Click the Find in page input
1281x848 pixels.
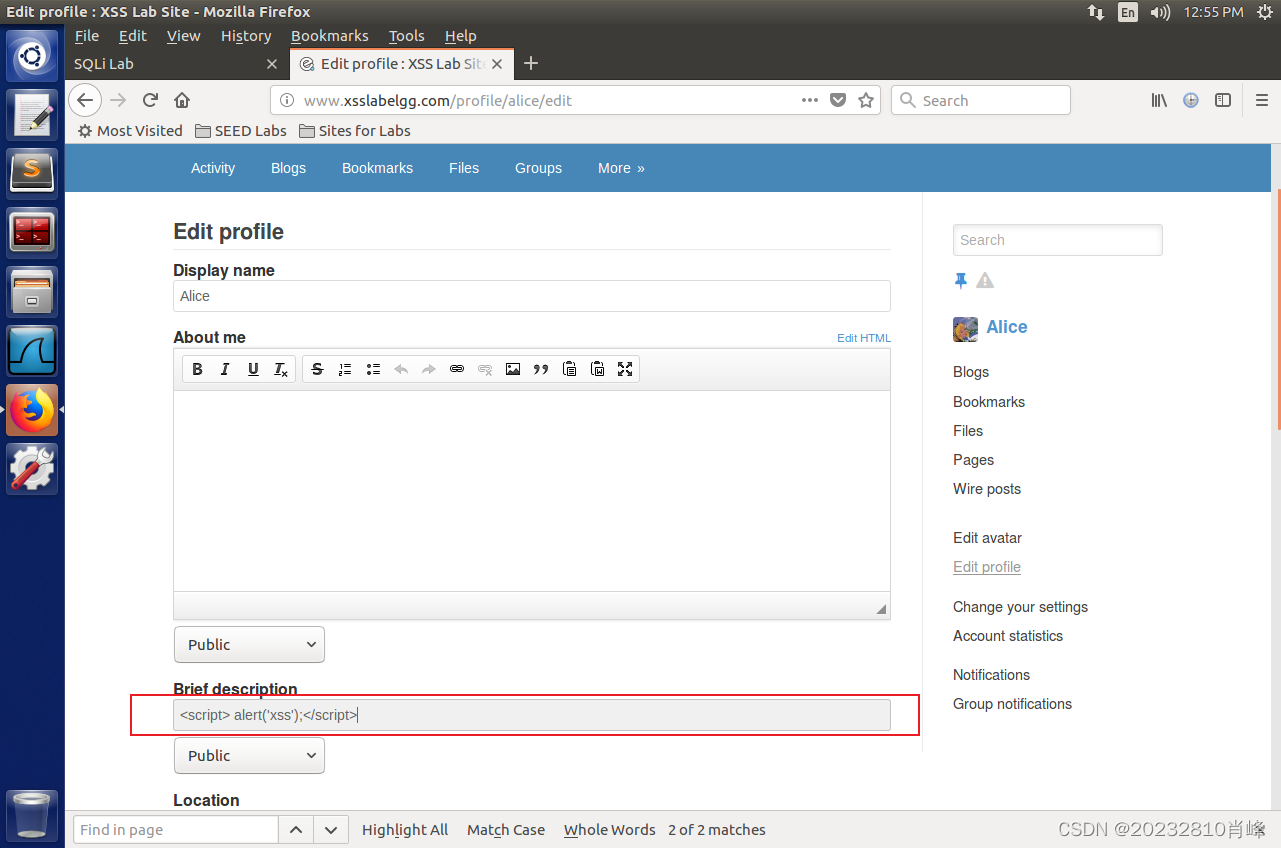point(175,830)
